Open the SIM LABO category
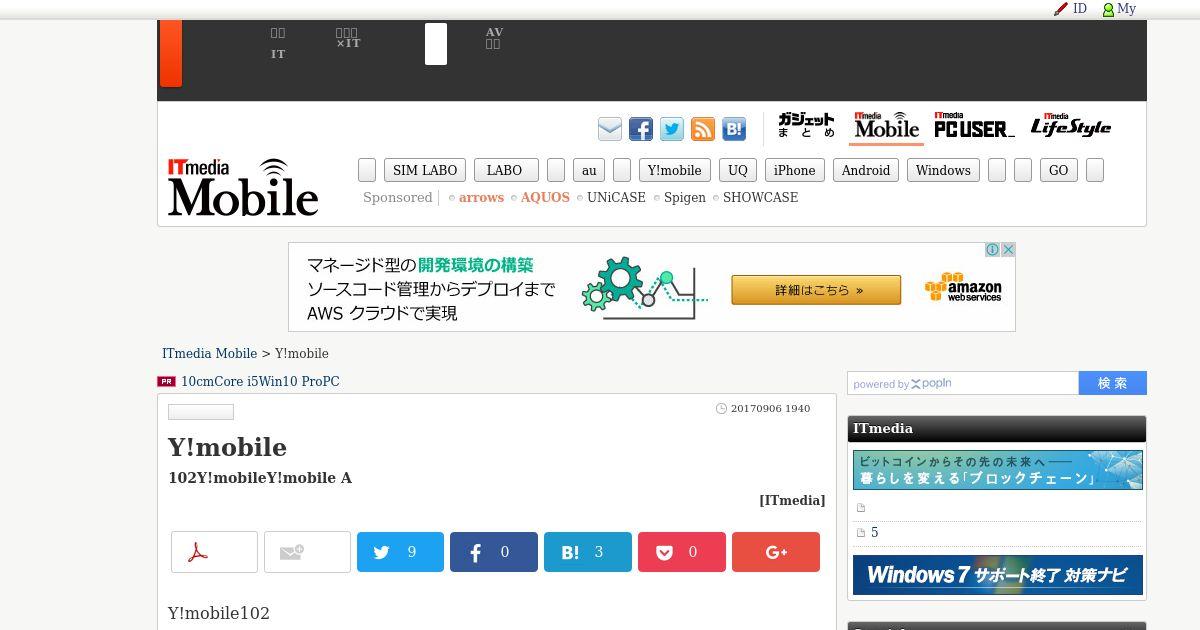Image resolution: width=1200 pixels, height=630 pixels. coord(425,170)
